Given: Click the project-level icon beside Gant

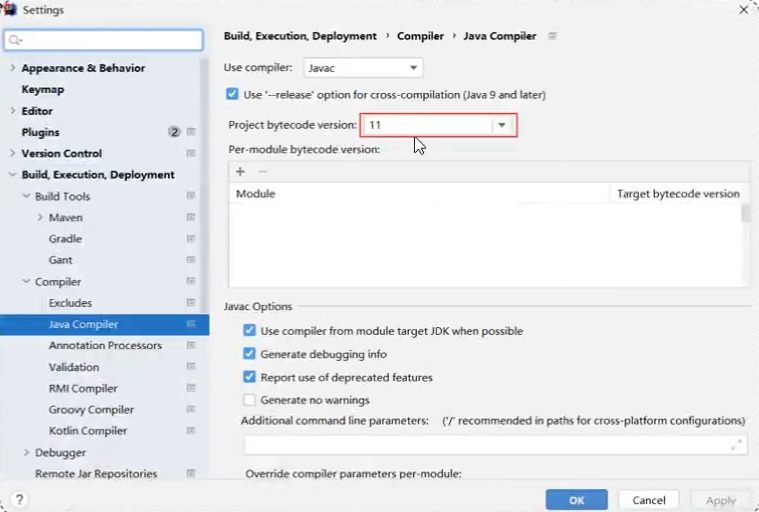Looking at the screenshot, I should click(191, 260).
